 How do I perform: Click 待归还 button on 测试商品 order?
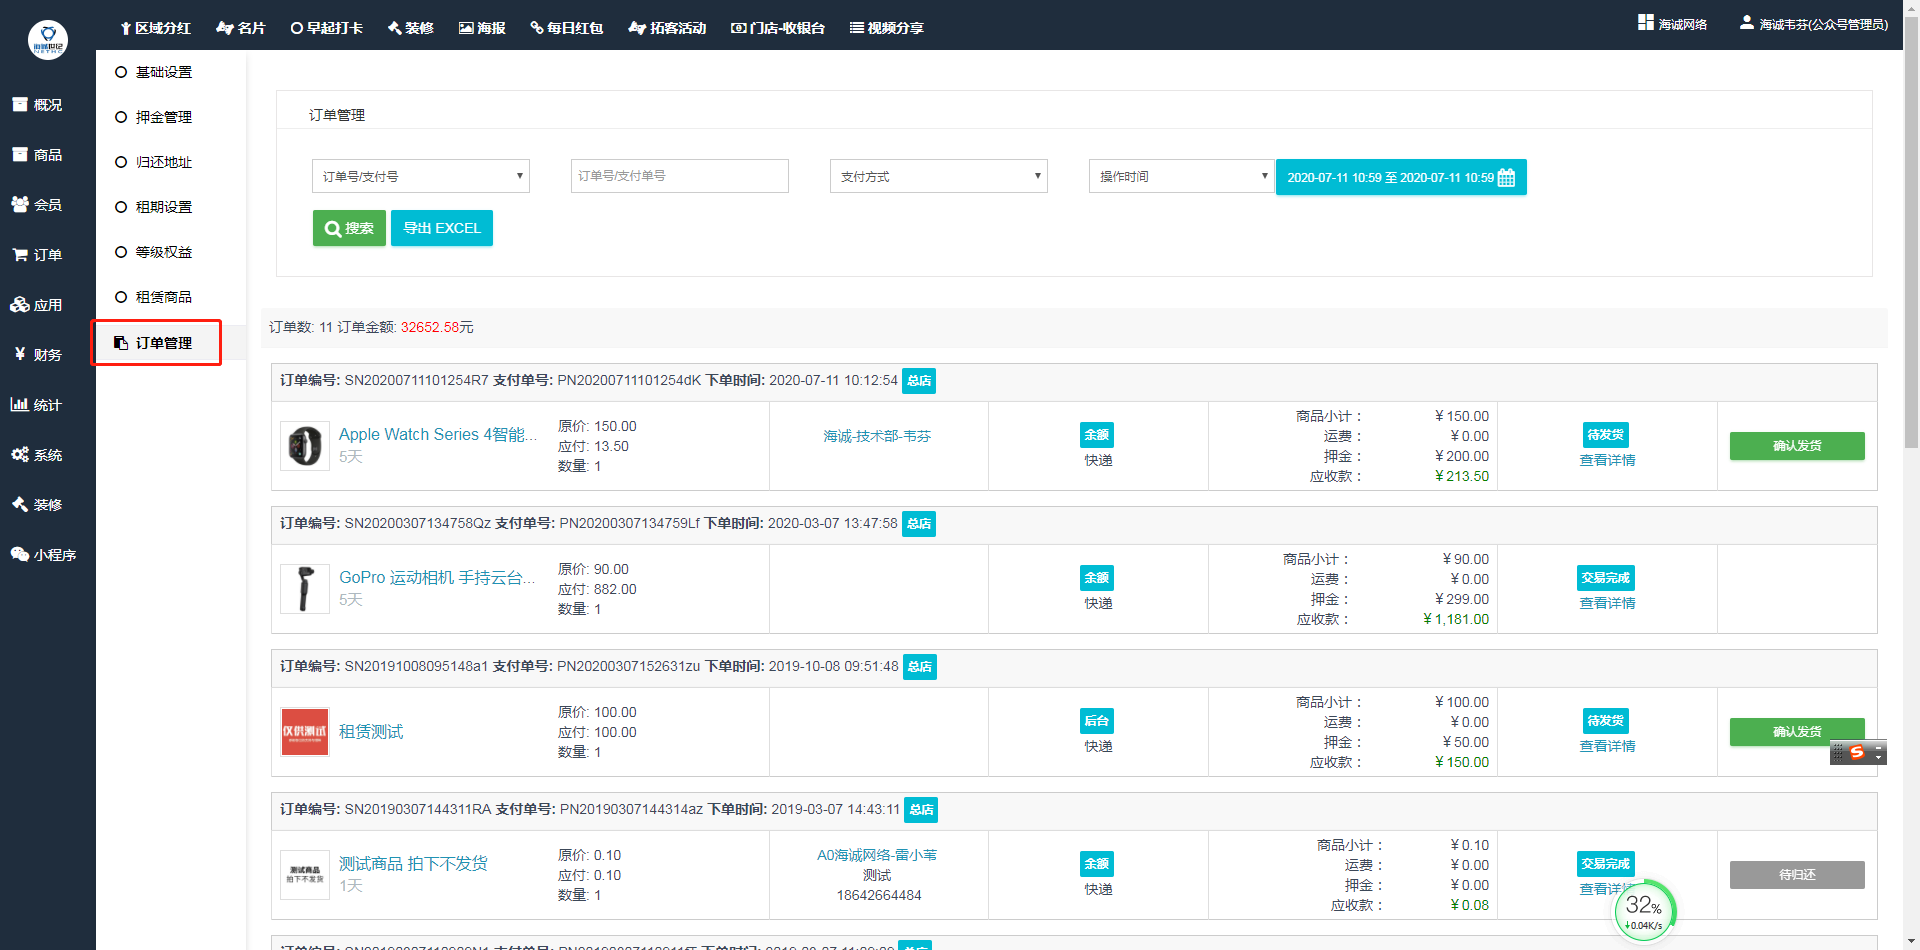tap(1797, 875)
